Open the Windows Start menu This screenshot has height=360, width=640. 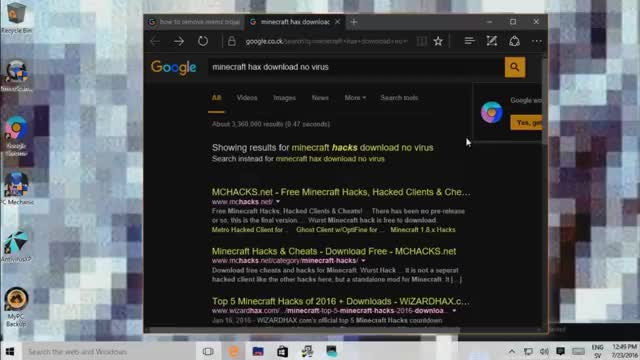[x=10, y=351]
